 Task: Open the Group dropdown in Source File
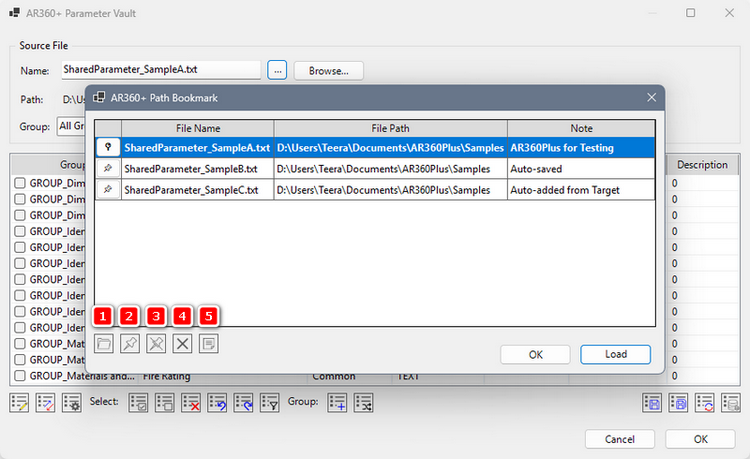coord(70,126)
